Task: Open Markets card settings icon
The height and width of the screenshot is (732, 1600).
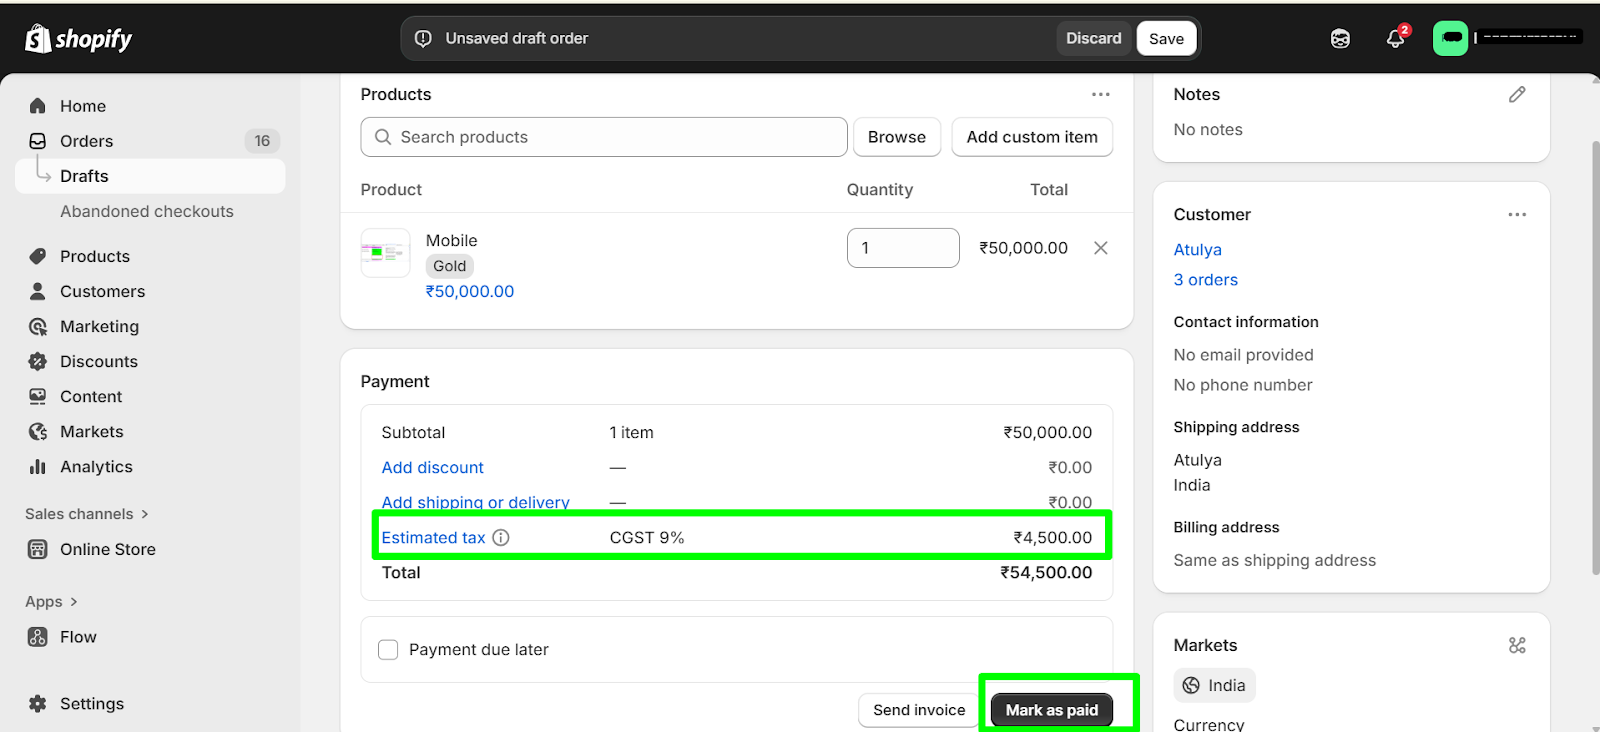Action: (x=1516, y=646)
